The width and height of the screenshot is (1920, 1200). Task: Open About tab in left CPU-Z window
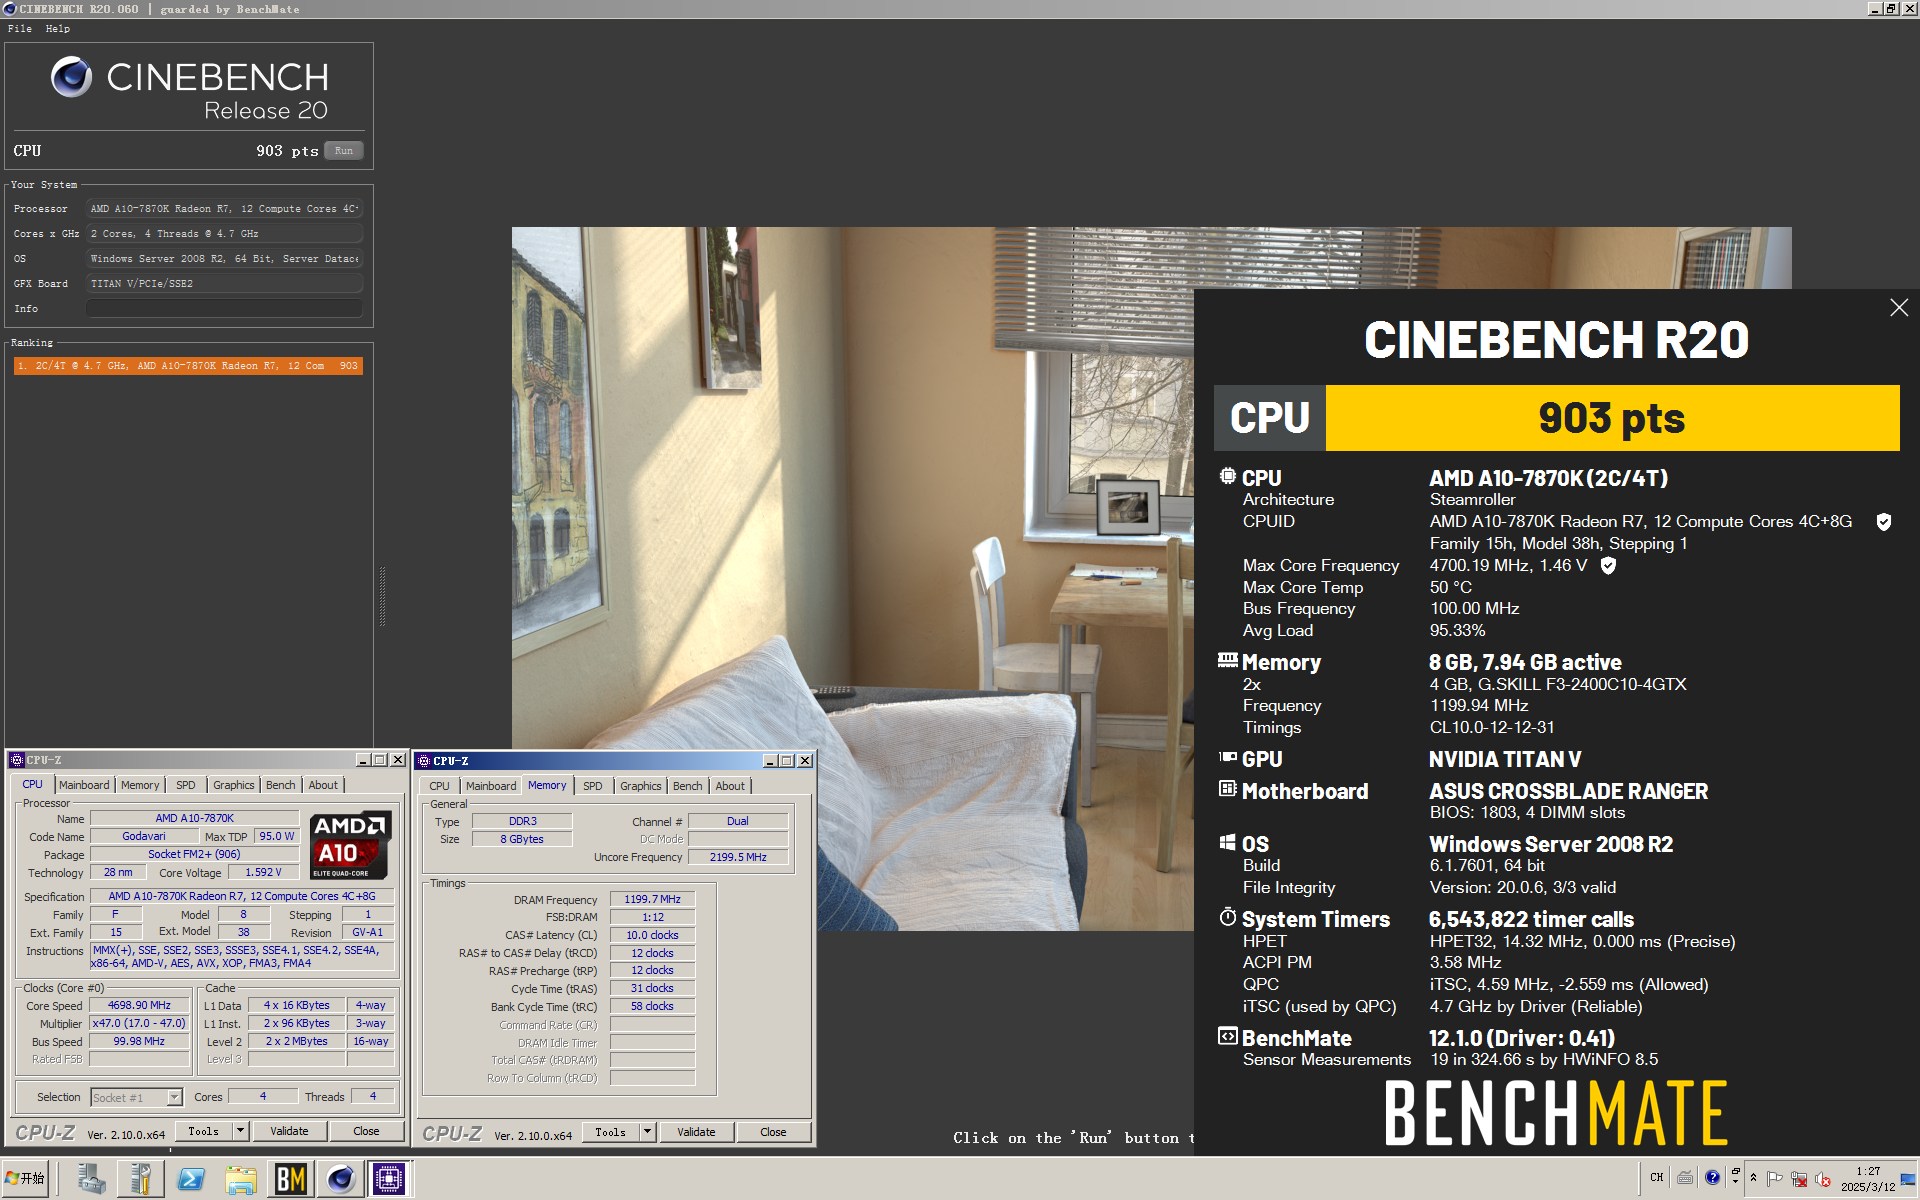coord(323,785)
